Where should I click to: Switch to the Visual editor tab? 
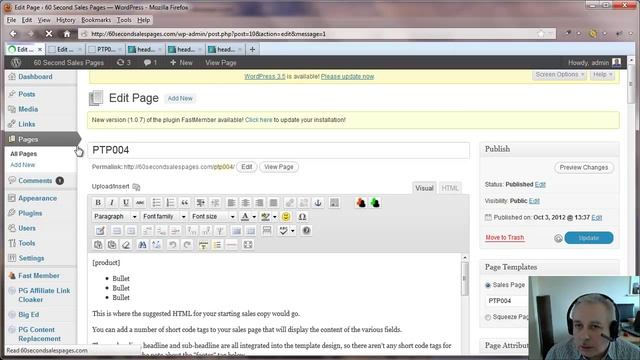(x=424, y=188)
